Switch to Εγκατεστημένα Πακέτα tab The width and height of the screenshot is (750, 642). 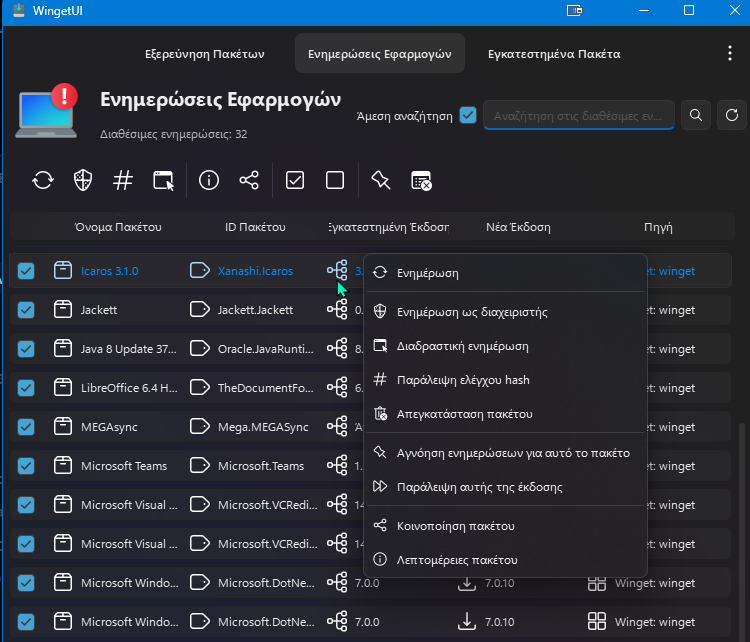pos(554,54)
